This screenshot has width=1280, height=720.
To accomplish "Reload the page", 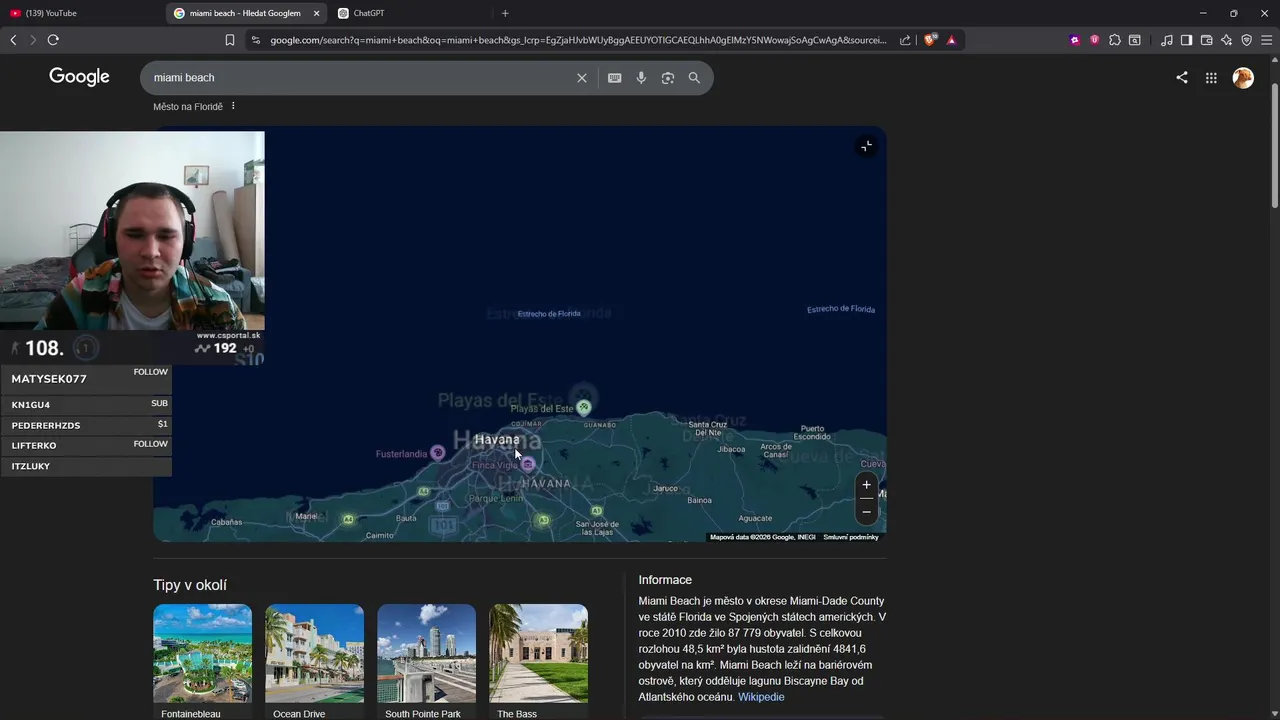I will point(53,40).
